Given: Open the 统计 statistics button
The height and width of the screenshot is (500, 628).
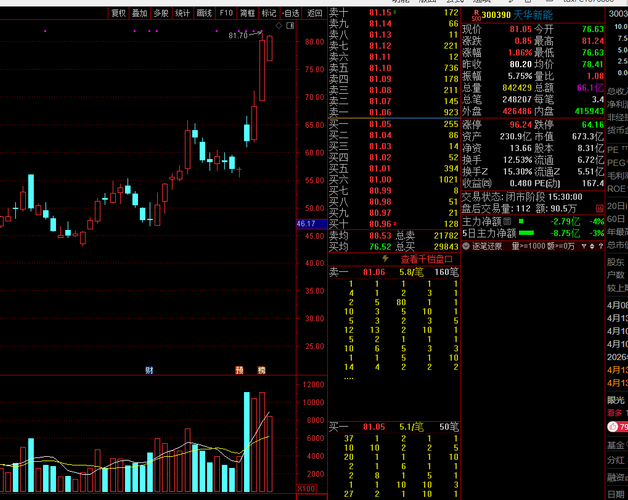Looking at the screenshot, I should click(183, 13).
